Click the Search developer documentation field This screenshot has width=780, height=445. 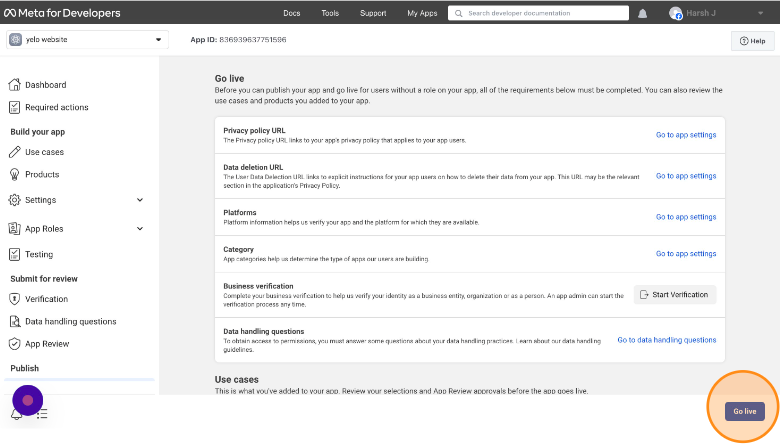pos(539,14)
